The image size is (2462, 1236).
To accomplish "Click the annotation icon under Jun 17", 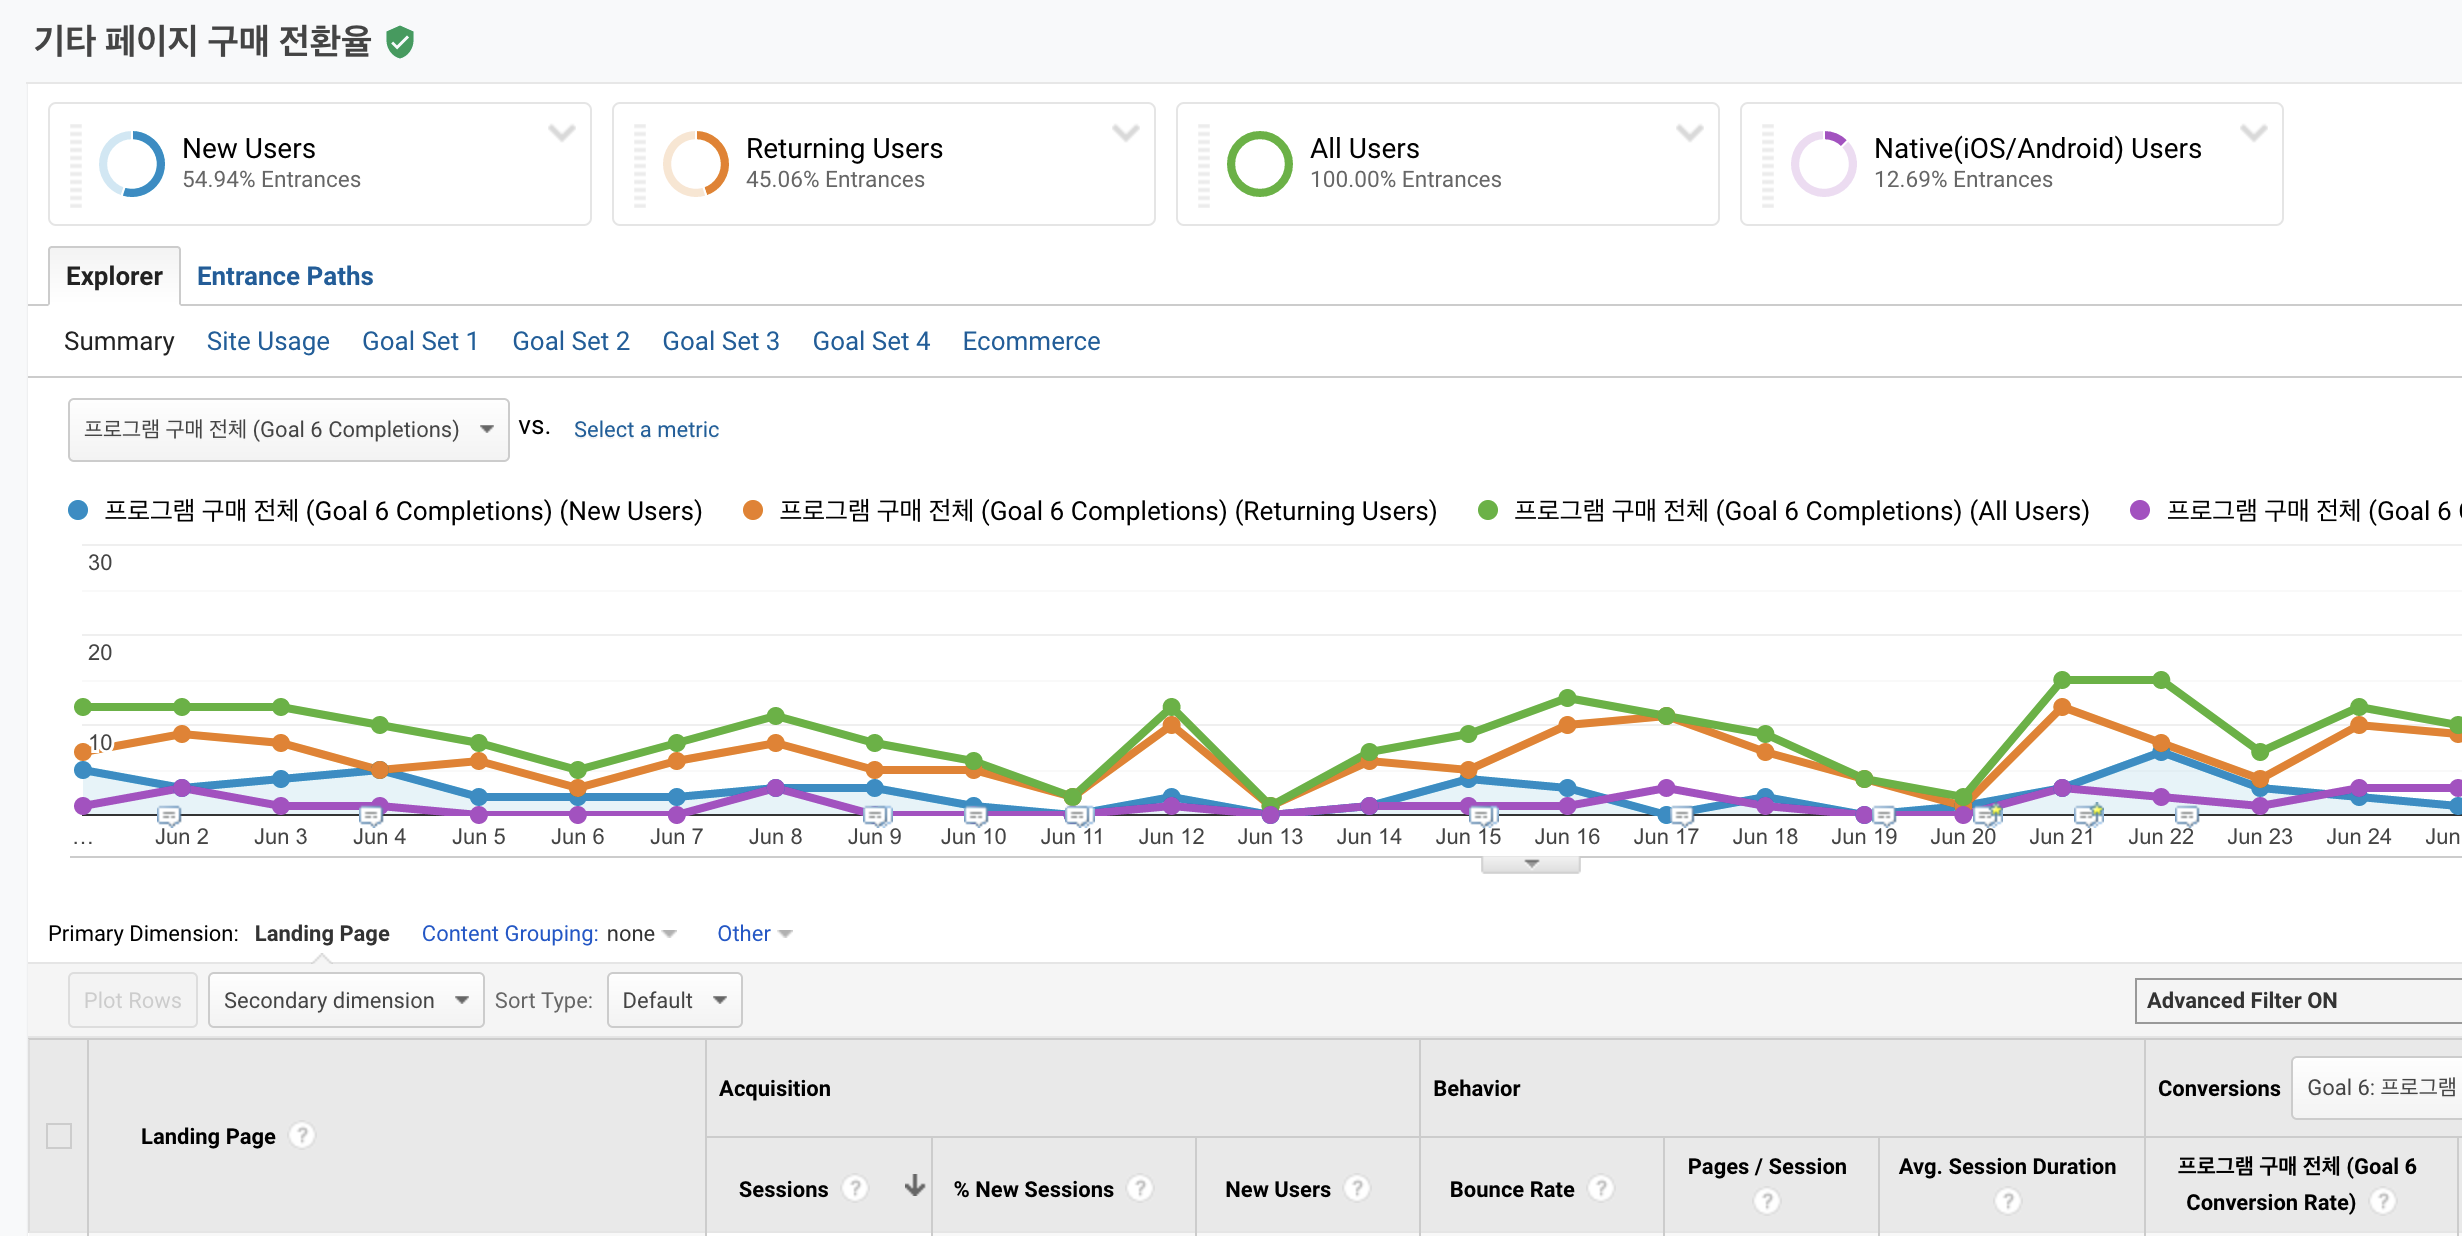I will pos(1682,815).
